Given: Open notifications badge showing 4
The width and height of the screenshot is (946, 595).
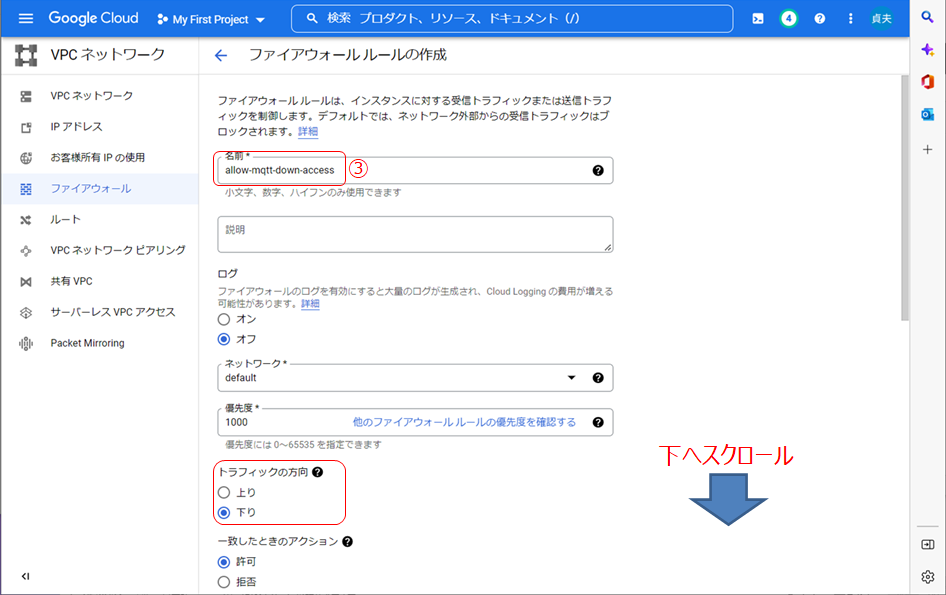Looking at the screenshot, I should (x=789, y=19).
